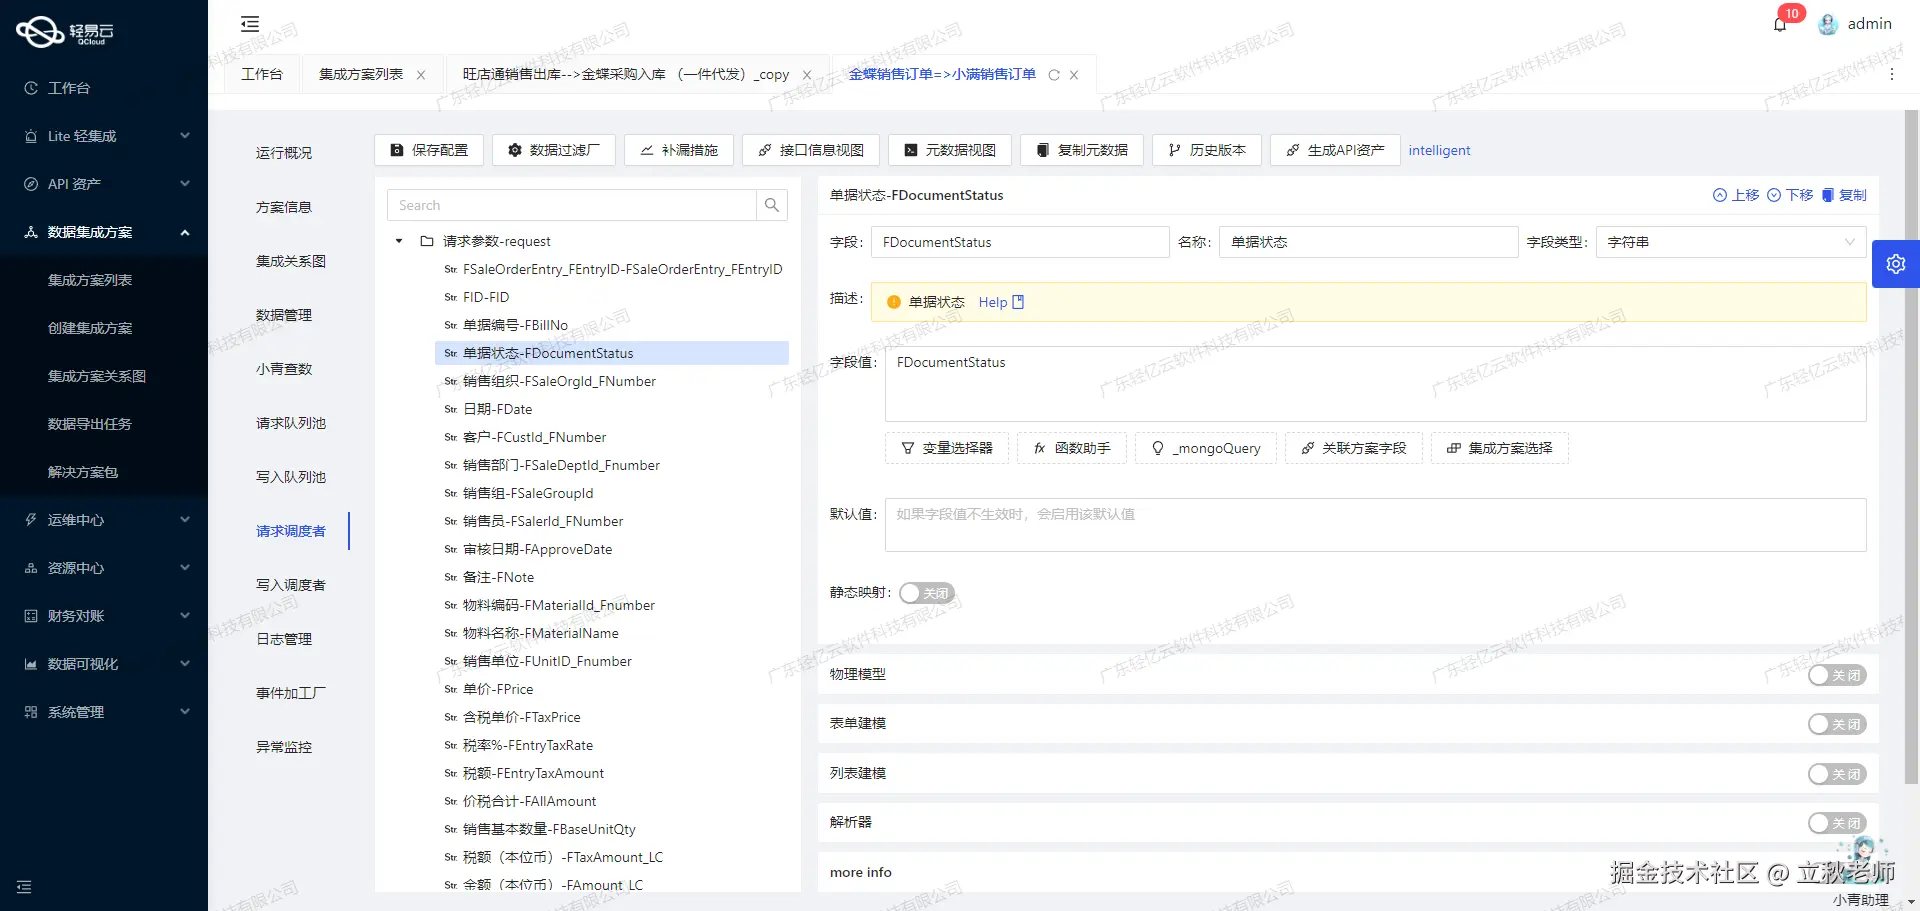
Task: Open the Help link in description field
Action: 993,302
